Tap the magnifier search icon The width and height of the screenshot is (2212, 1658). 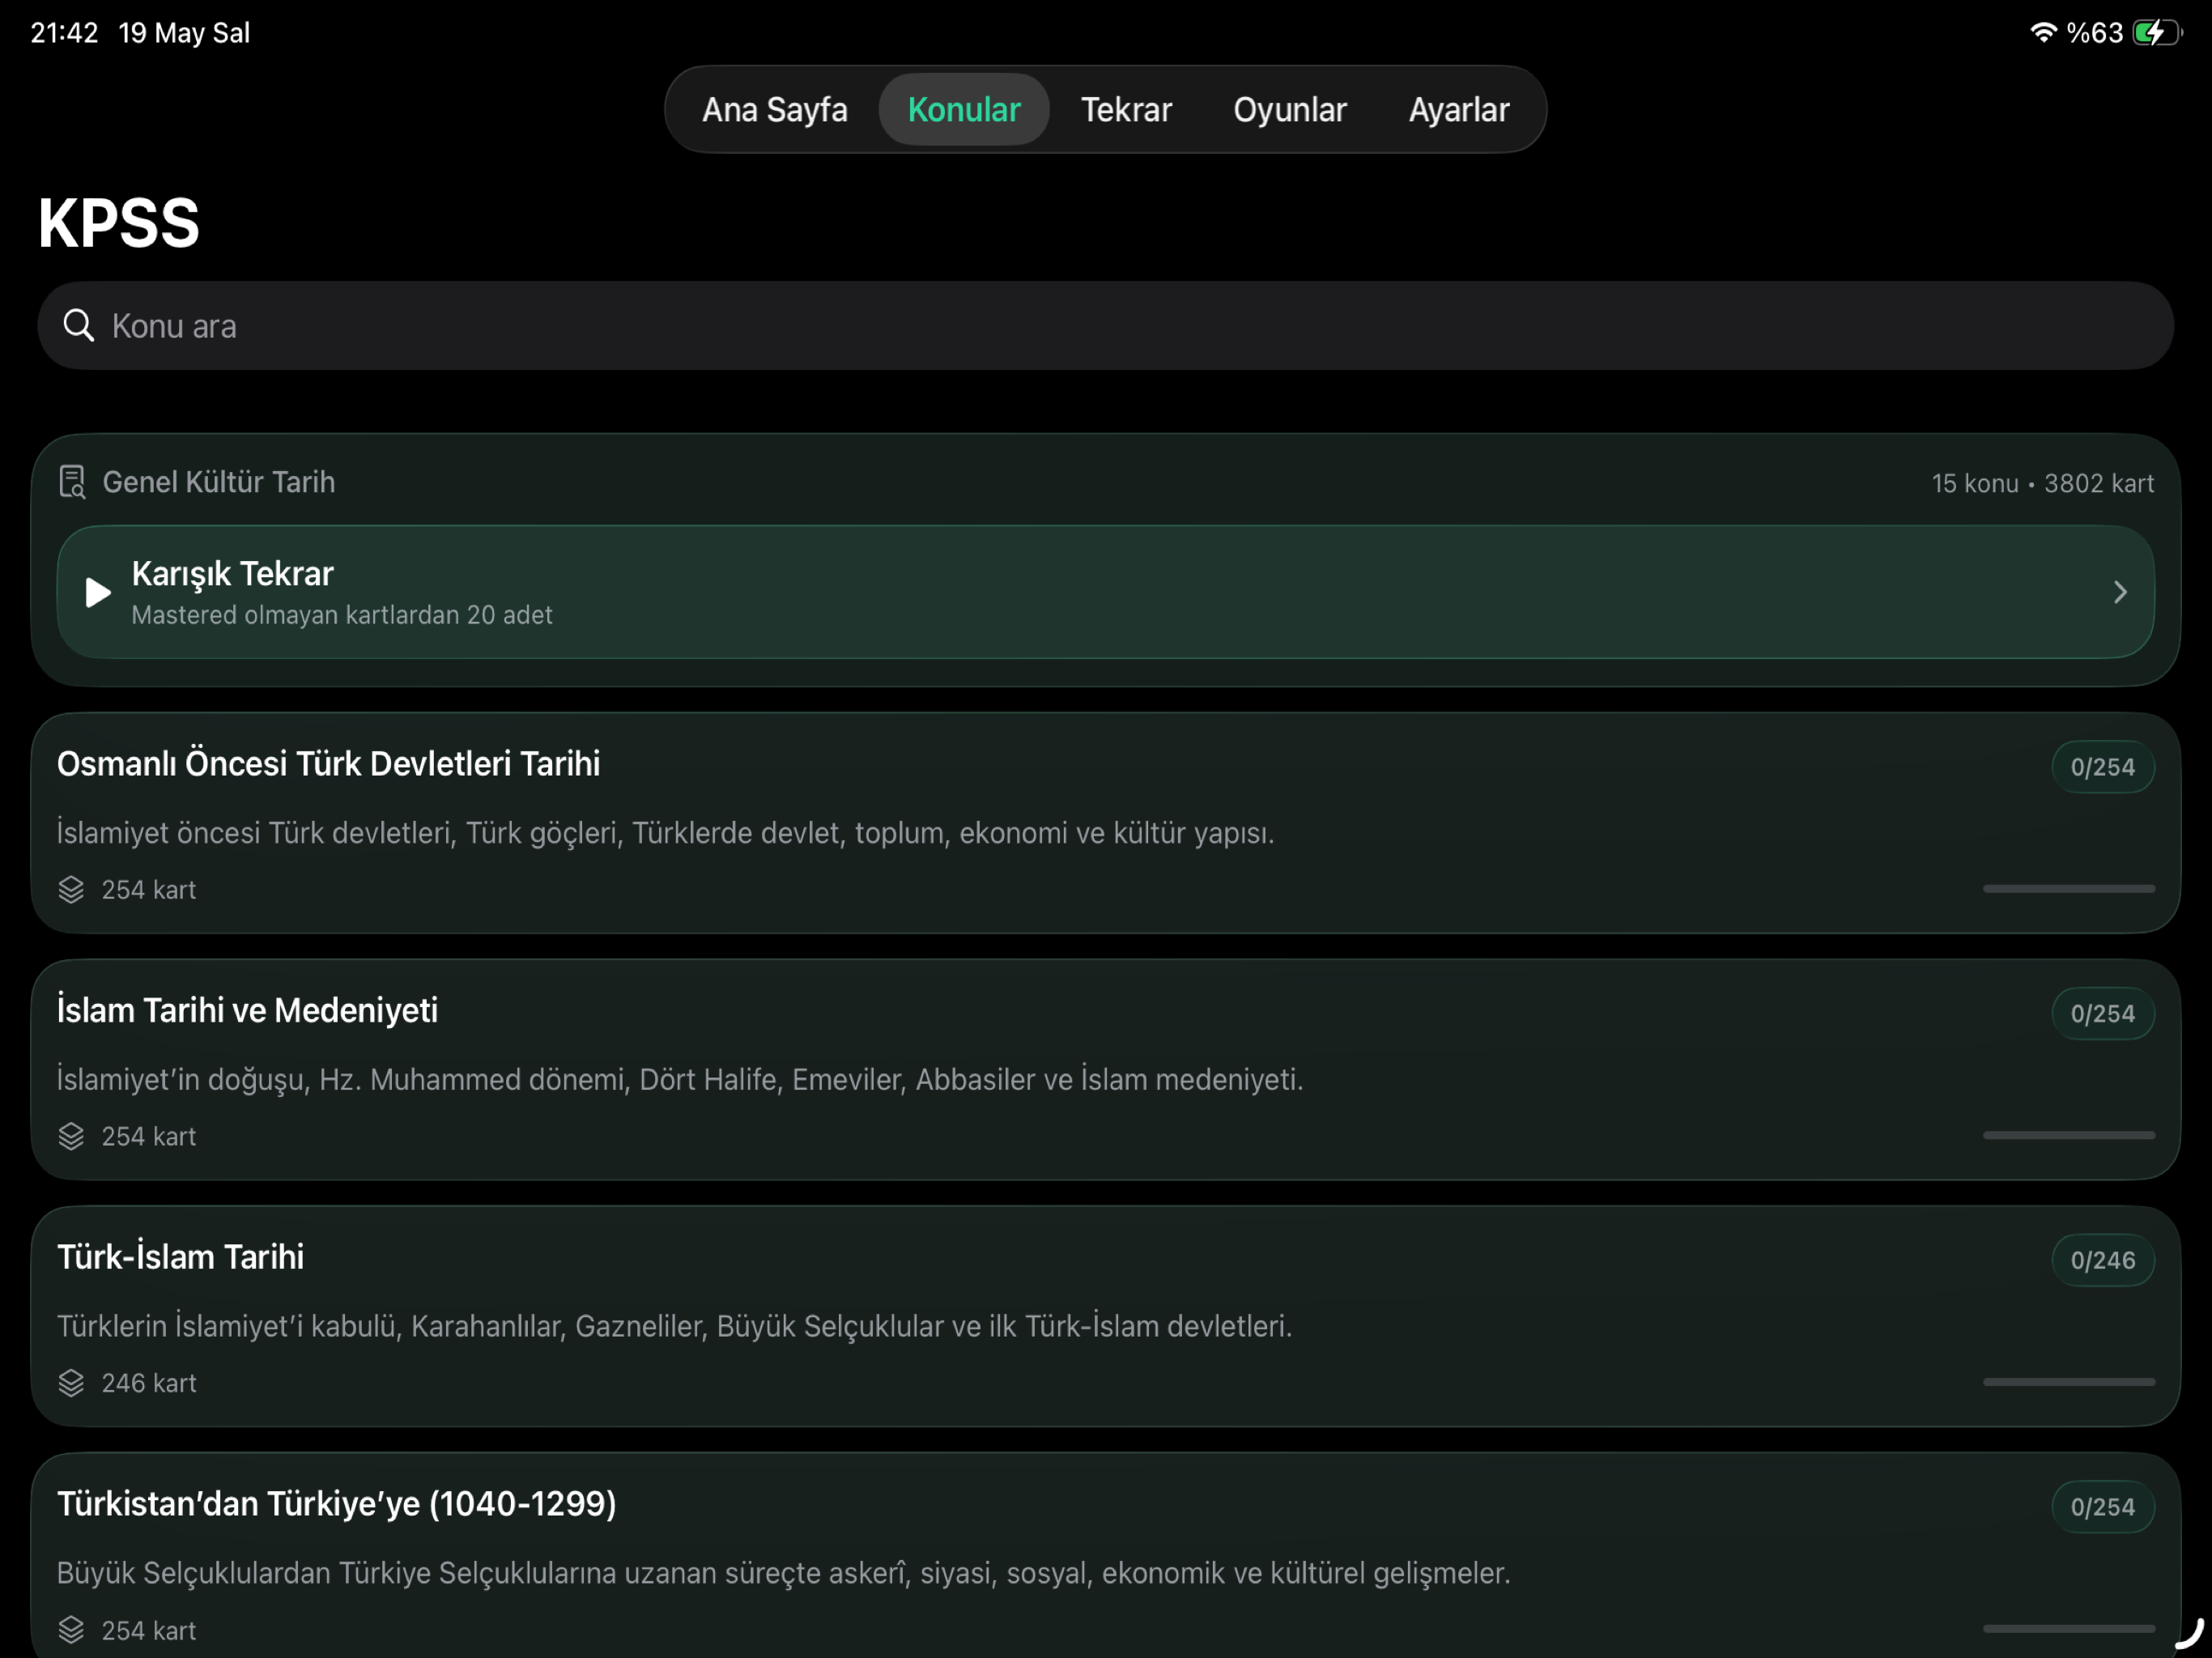coord(78,325)
